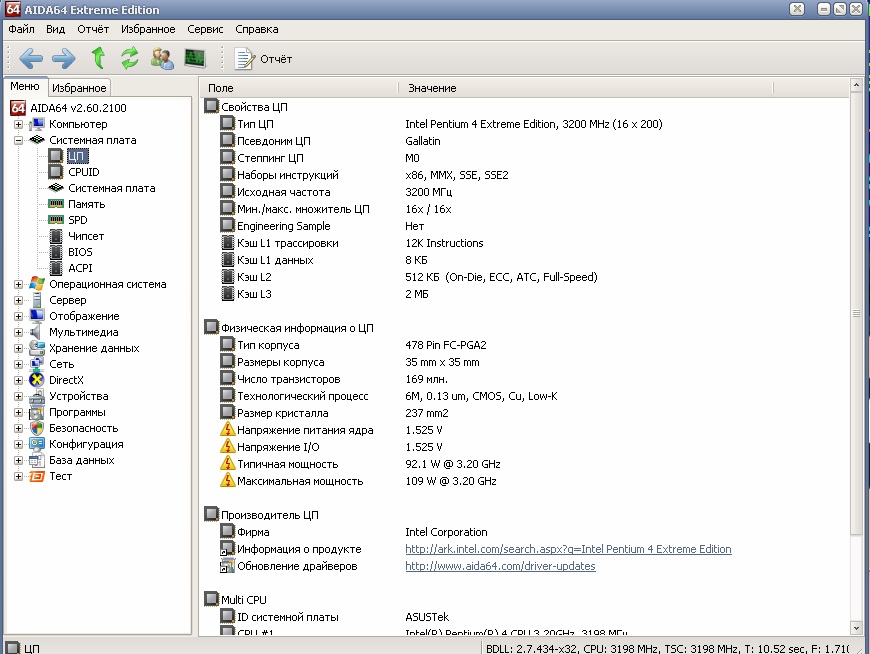Image resolution: width=870 pixels, height=654 pixels.
Task: Expand the Мультимедиа tree node
Action: tap(18, 332)
